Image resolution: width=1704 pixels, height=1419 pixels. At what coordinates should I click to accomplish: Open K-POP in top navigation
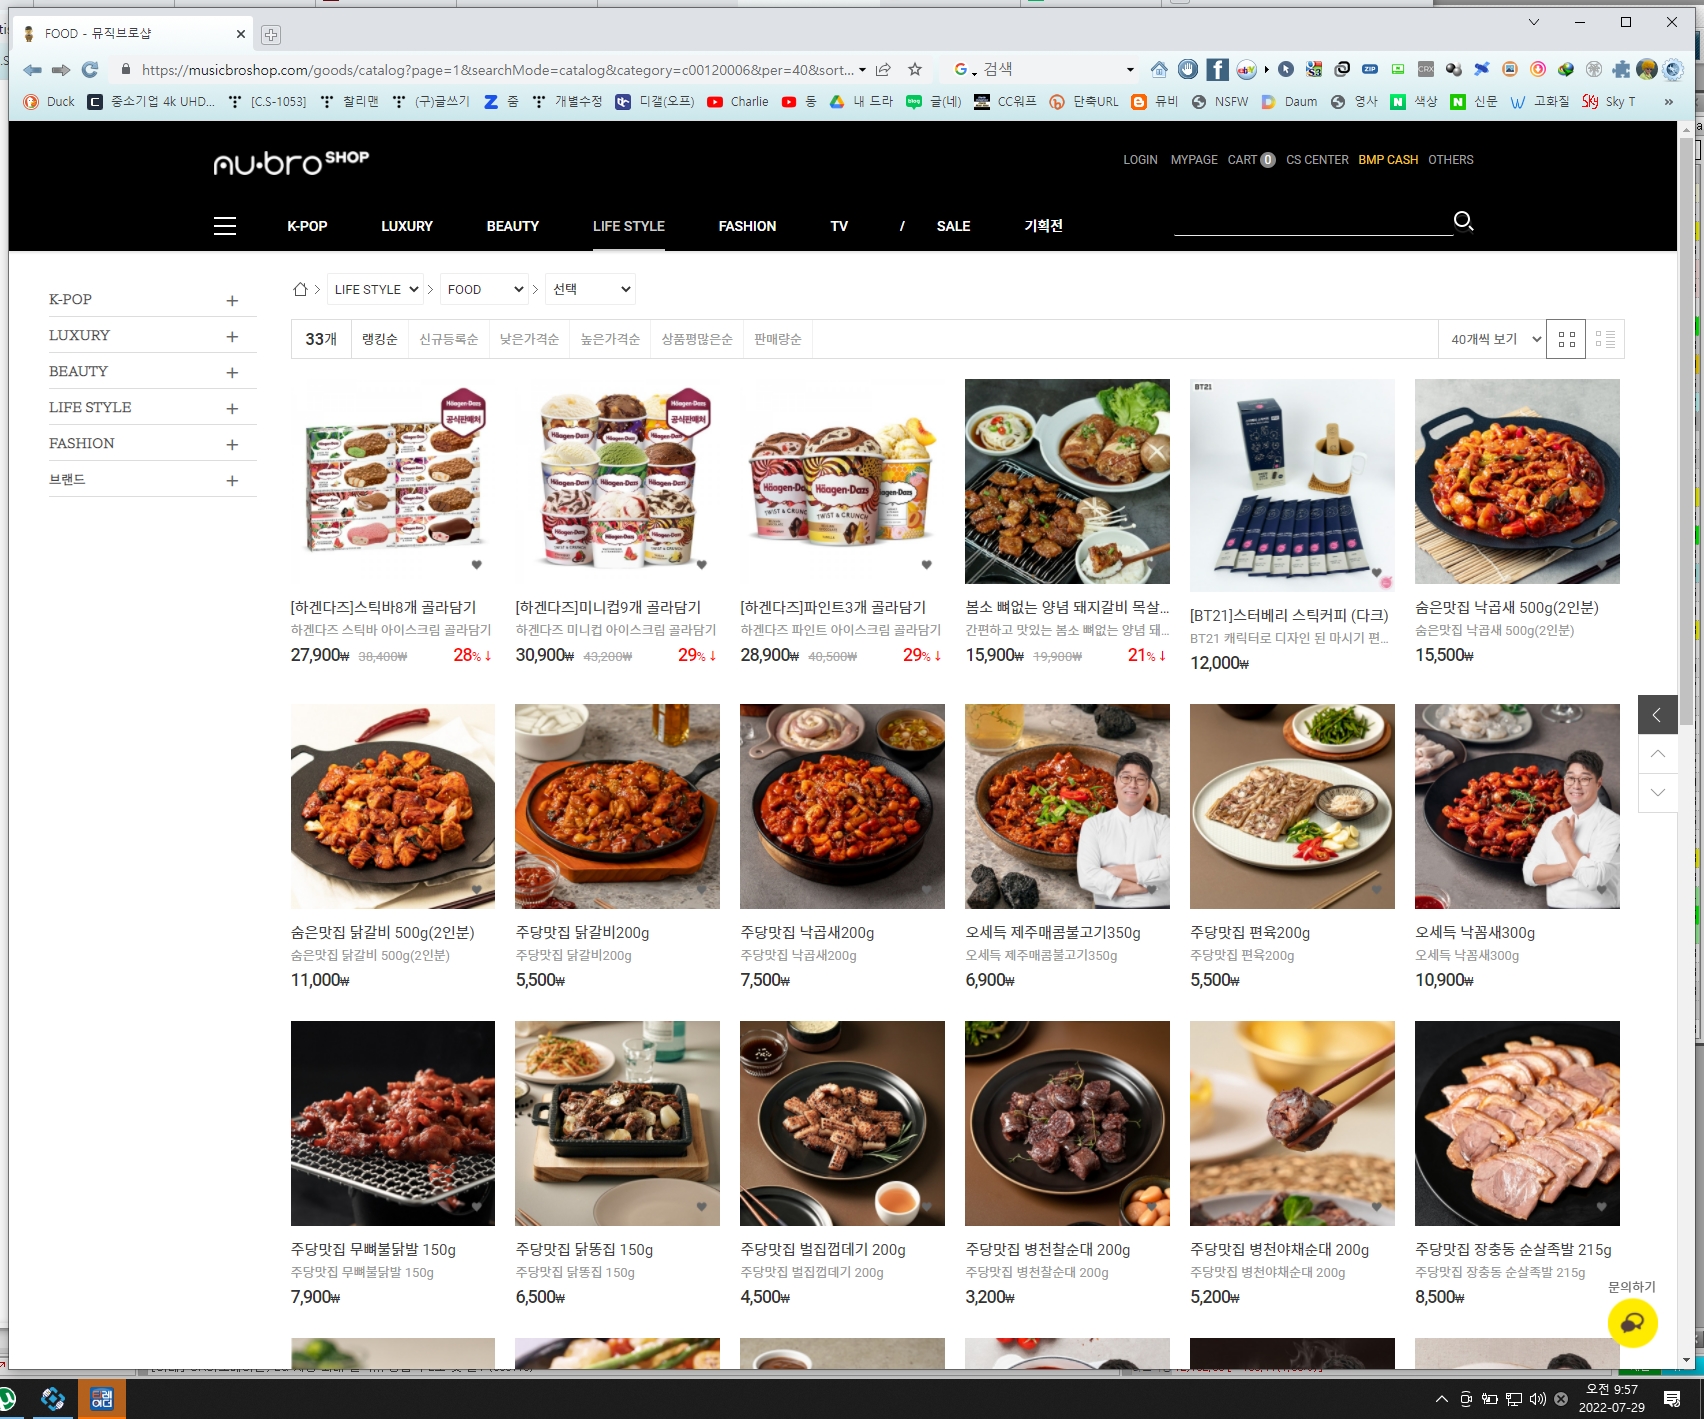tap(307, 226)
